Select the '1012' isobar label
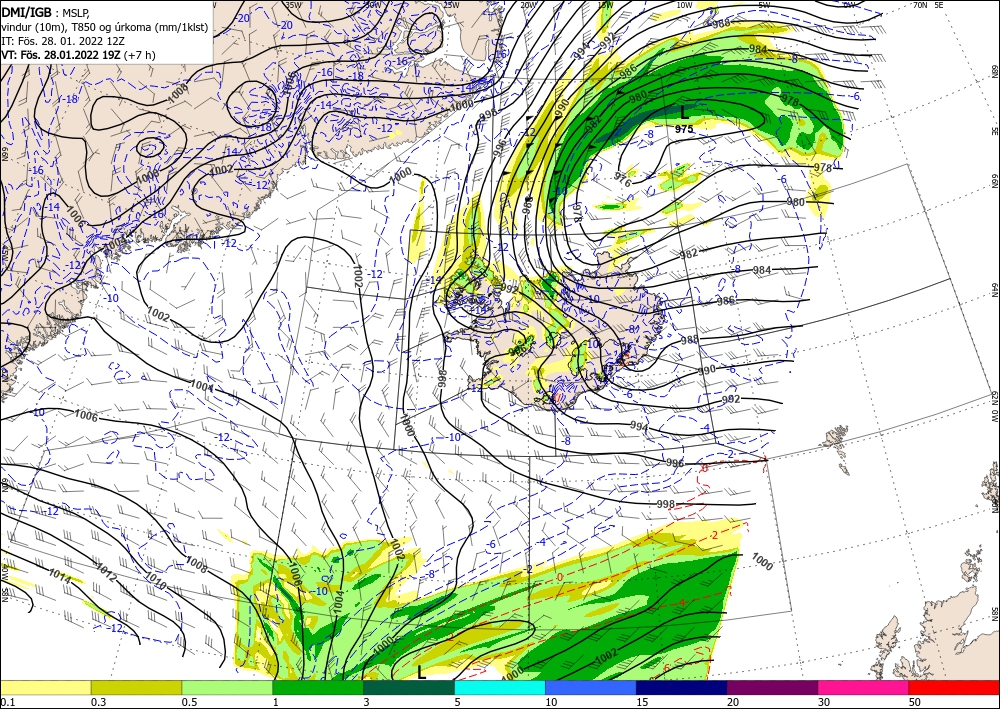The image size is (1000, 709). [x=107, y=573]
